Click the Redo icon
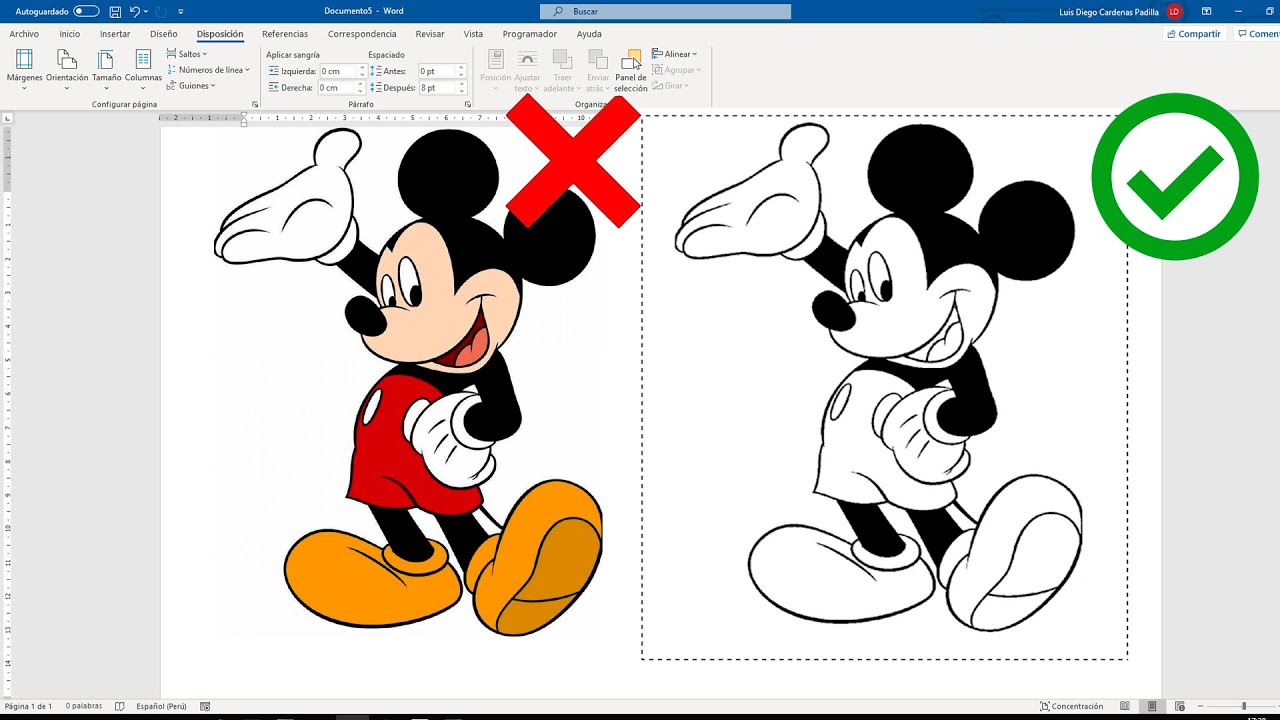 coord(161,11)
